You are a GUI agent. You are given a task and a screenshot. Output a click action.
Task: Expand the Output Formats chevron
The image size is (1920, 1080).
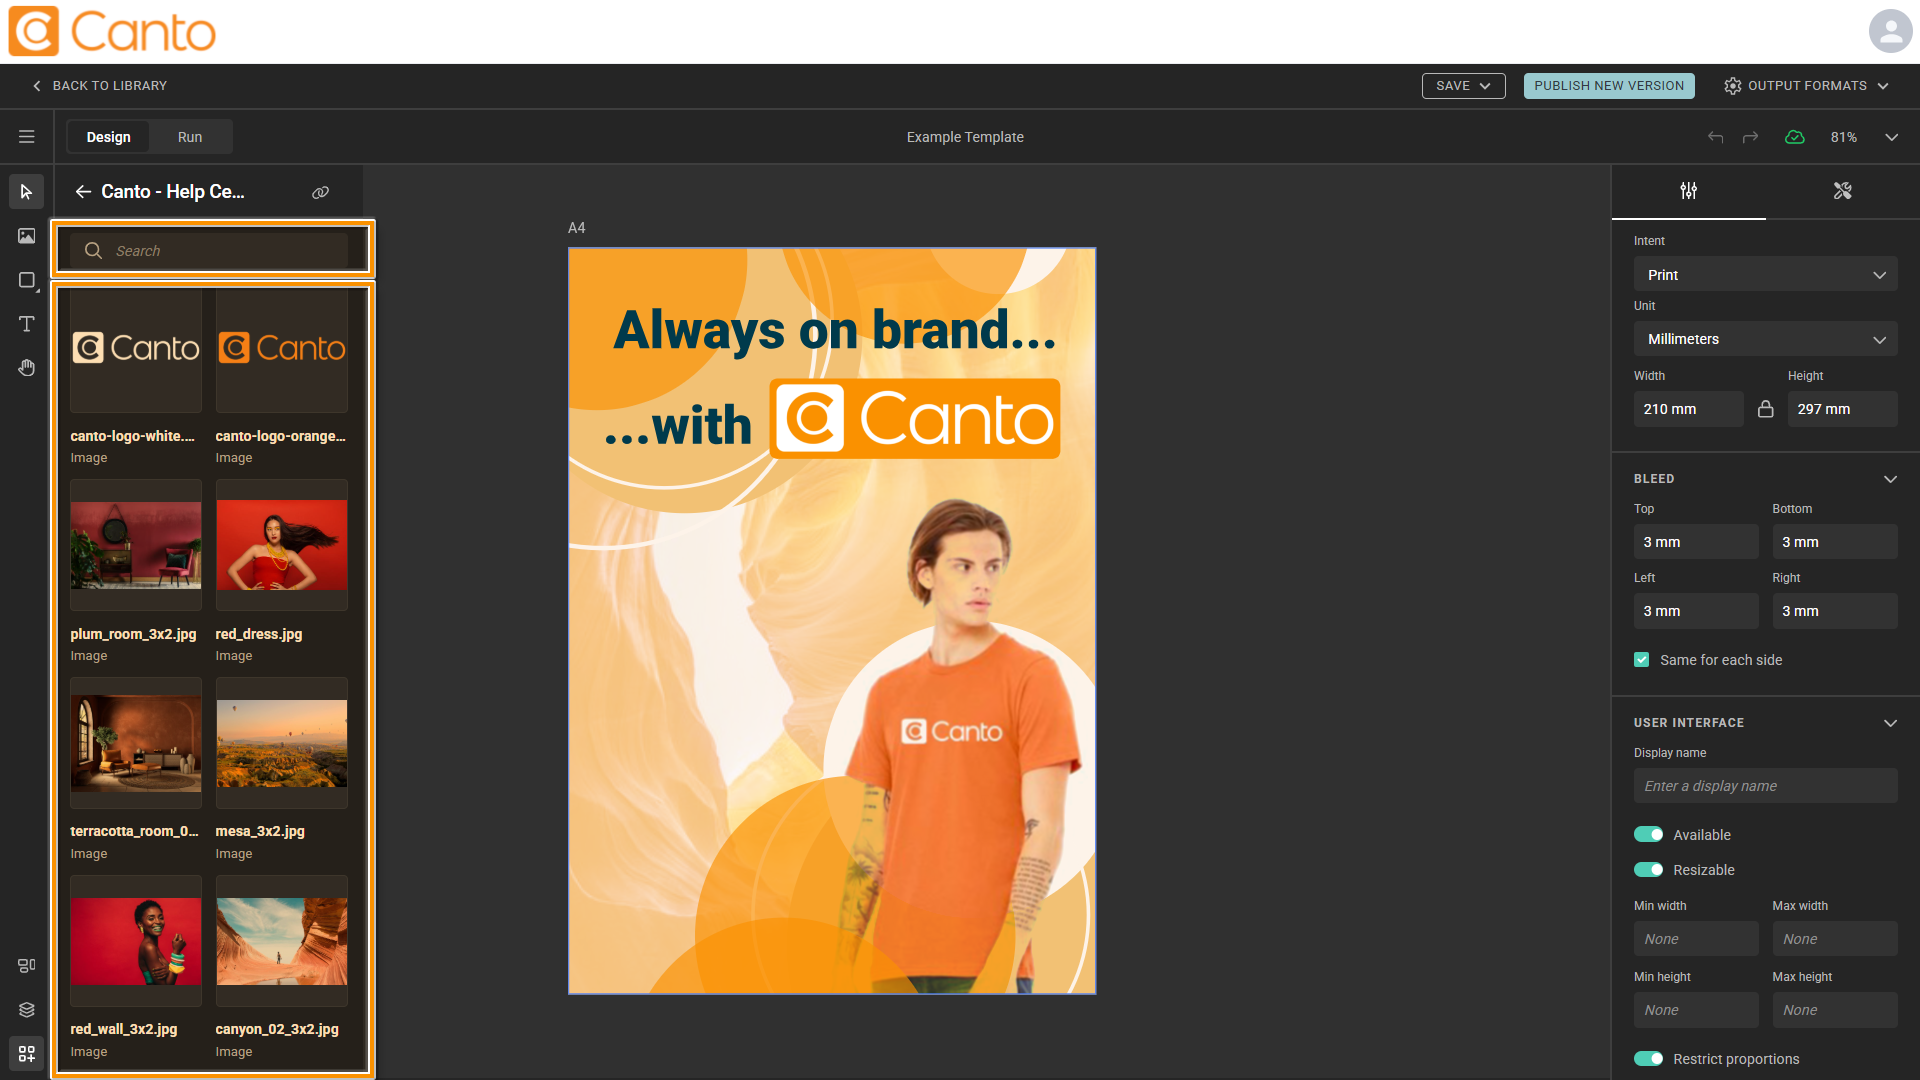click(1883, 86)
